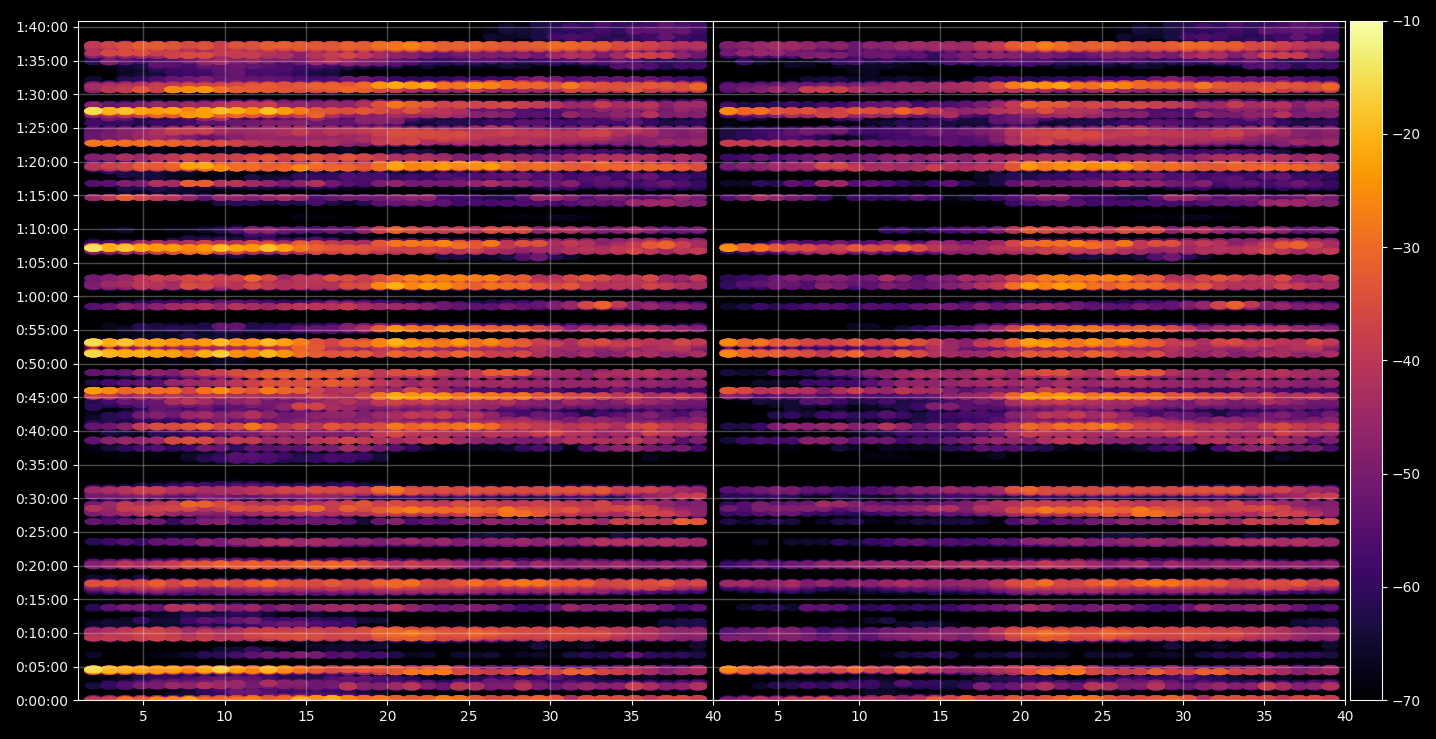This screenshot has height=739, width=1436.
Task: Click the 0:05:00 y-axis time label
Action: point(42,667)
